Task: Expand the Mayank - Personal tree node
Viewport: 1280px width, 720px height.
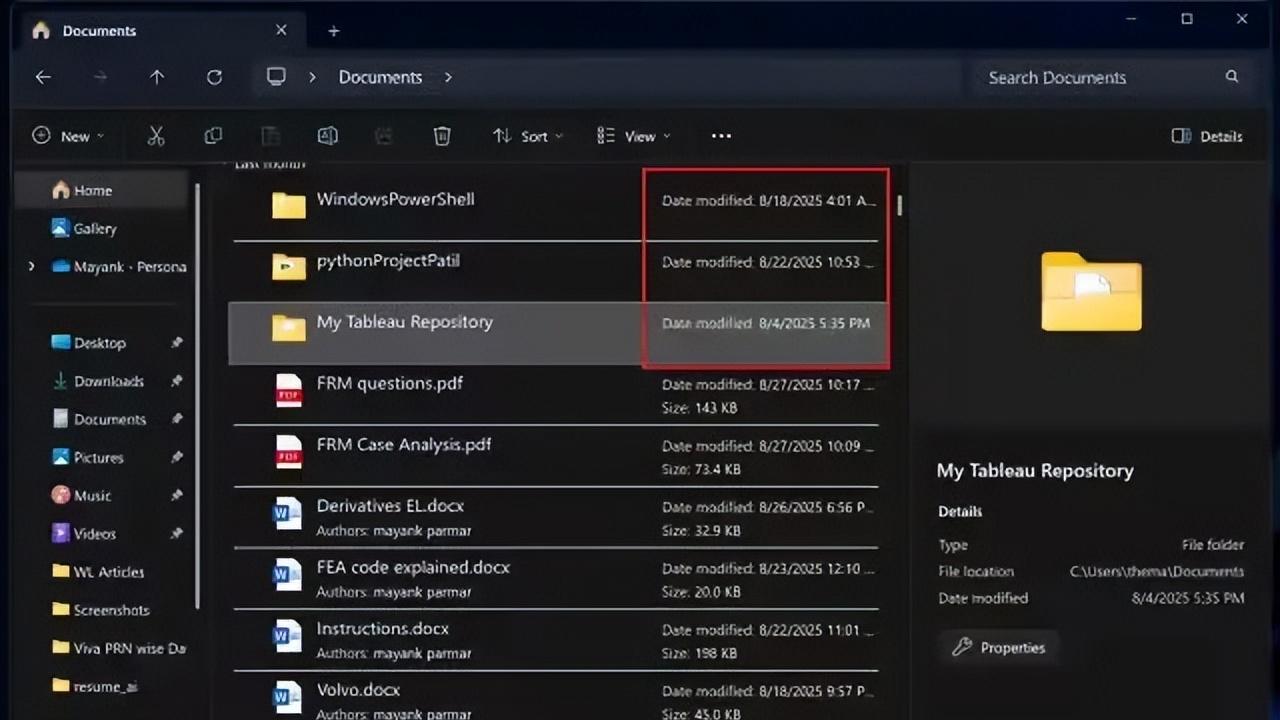Action: [31, 266]
